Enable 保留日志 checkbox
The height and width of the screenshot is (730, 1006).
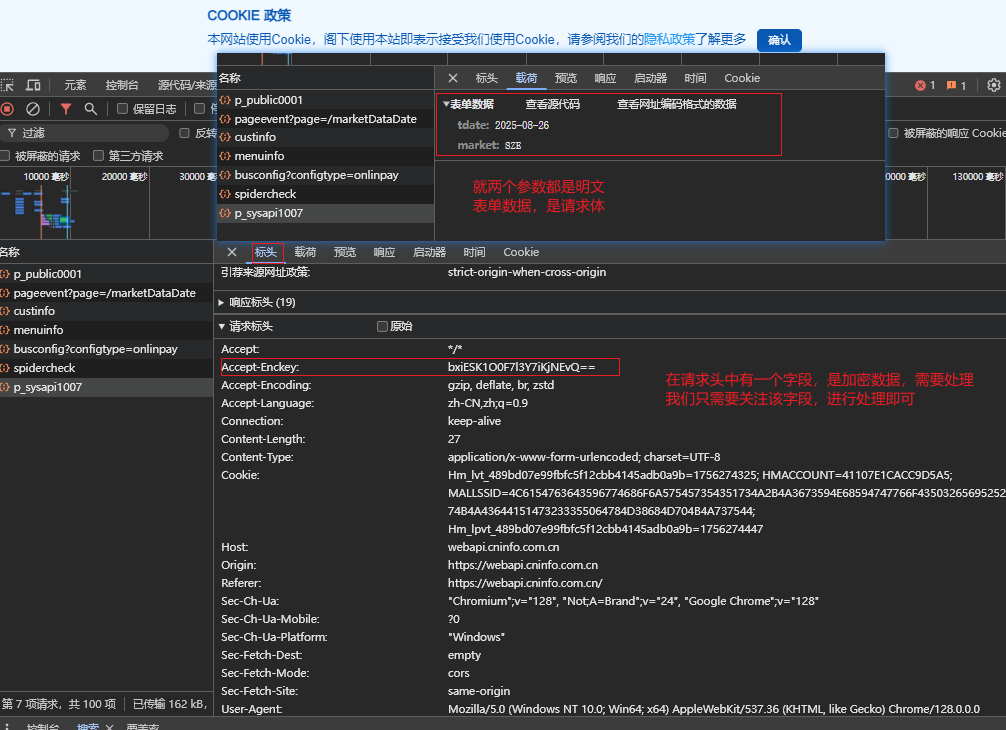[122, 109]
